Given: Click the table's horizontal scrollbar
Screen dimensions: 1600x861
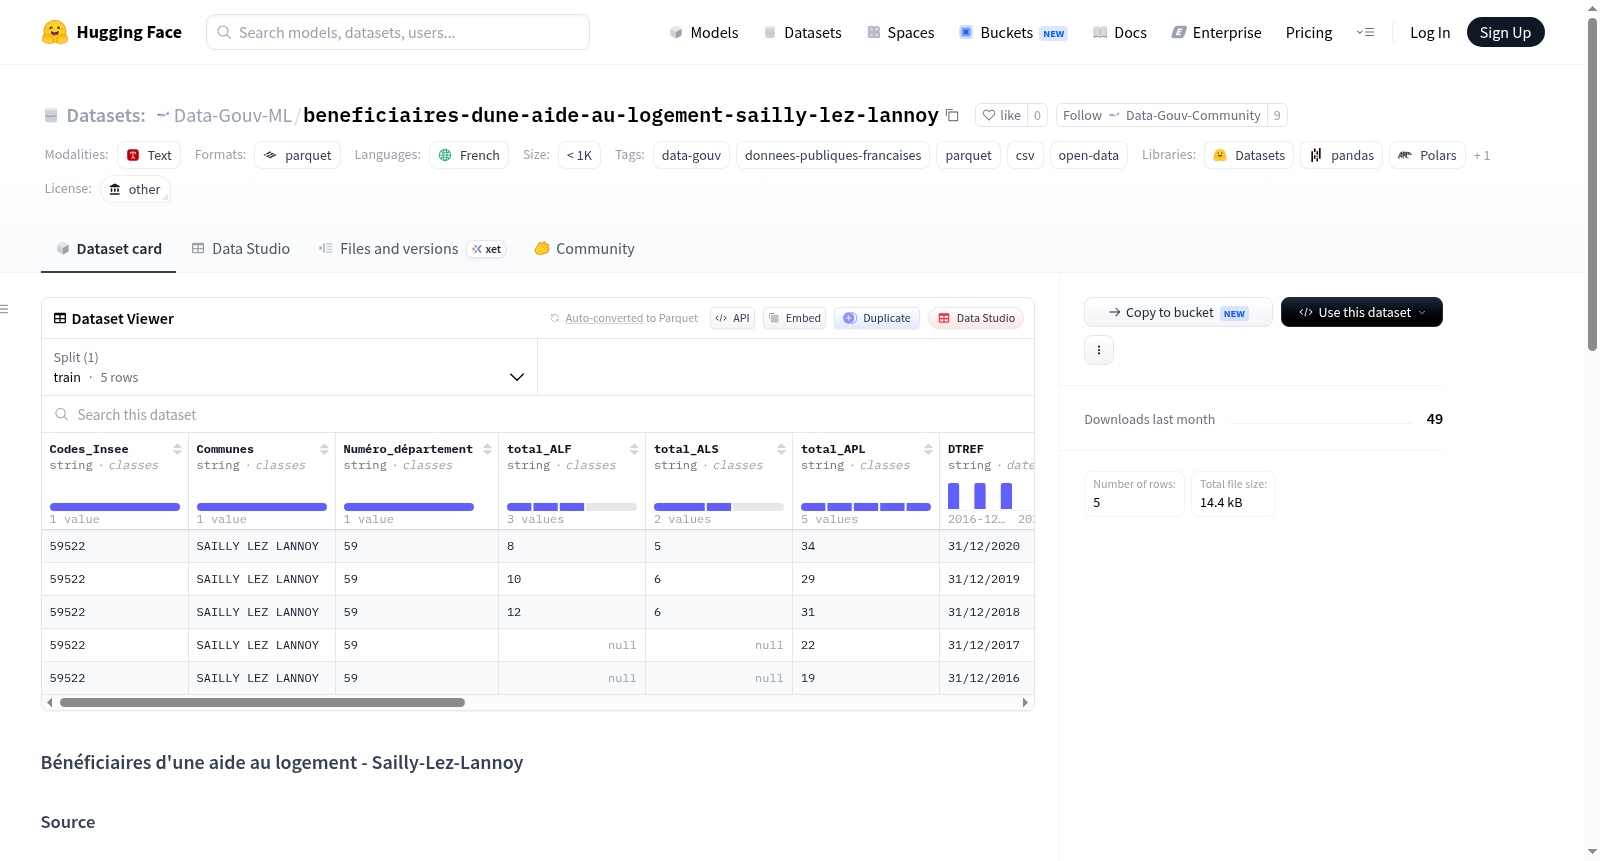Looking at the screenshot, I should coord(262,702).
